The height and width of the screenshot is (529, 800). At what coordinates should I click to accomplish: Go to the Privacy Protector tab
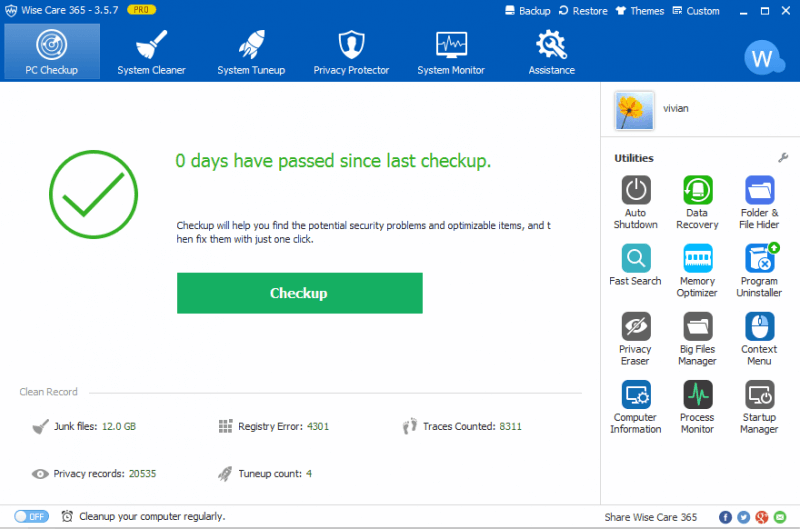point(351,52)
